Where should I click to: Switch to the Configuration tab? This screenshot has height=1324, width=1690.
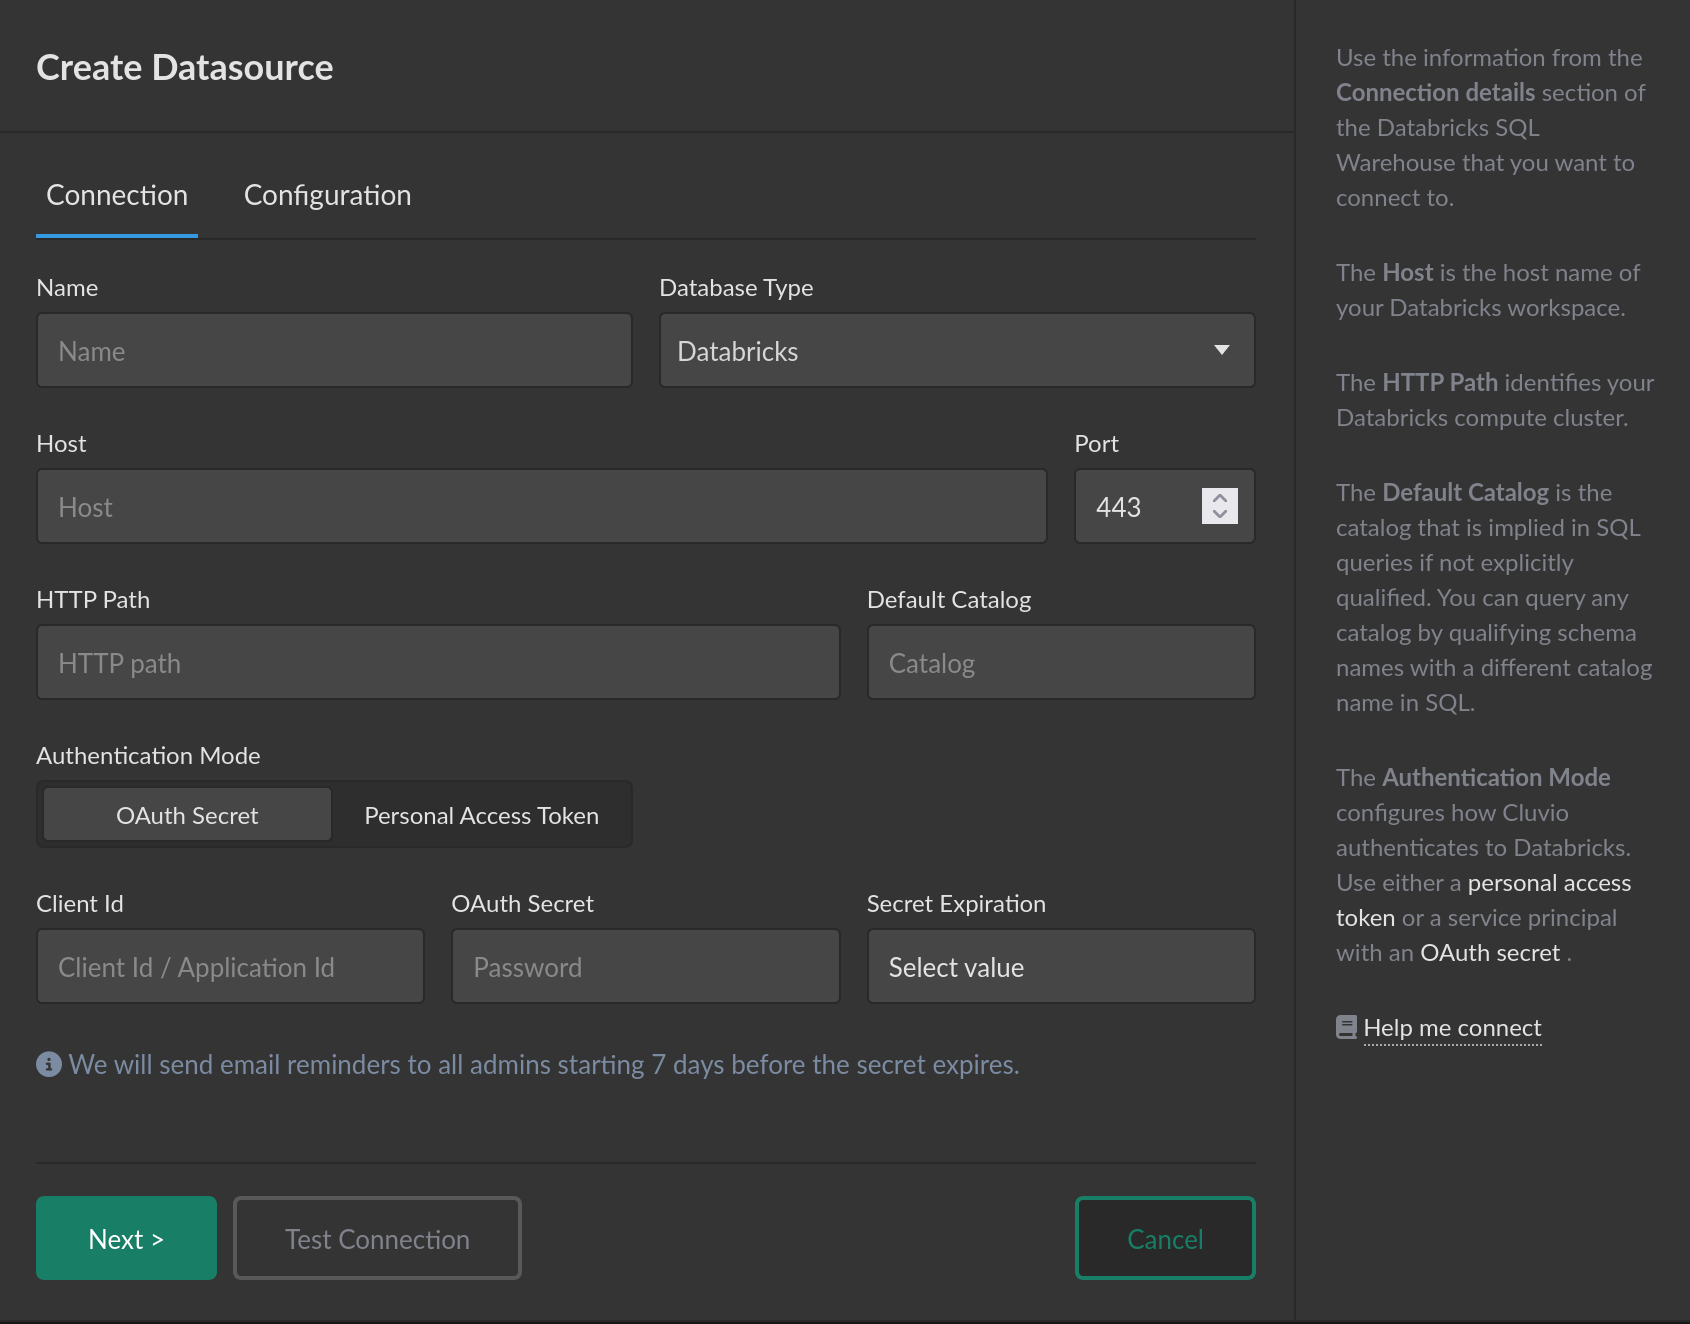coord(327,195)
